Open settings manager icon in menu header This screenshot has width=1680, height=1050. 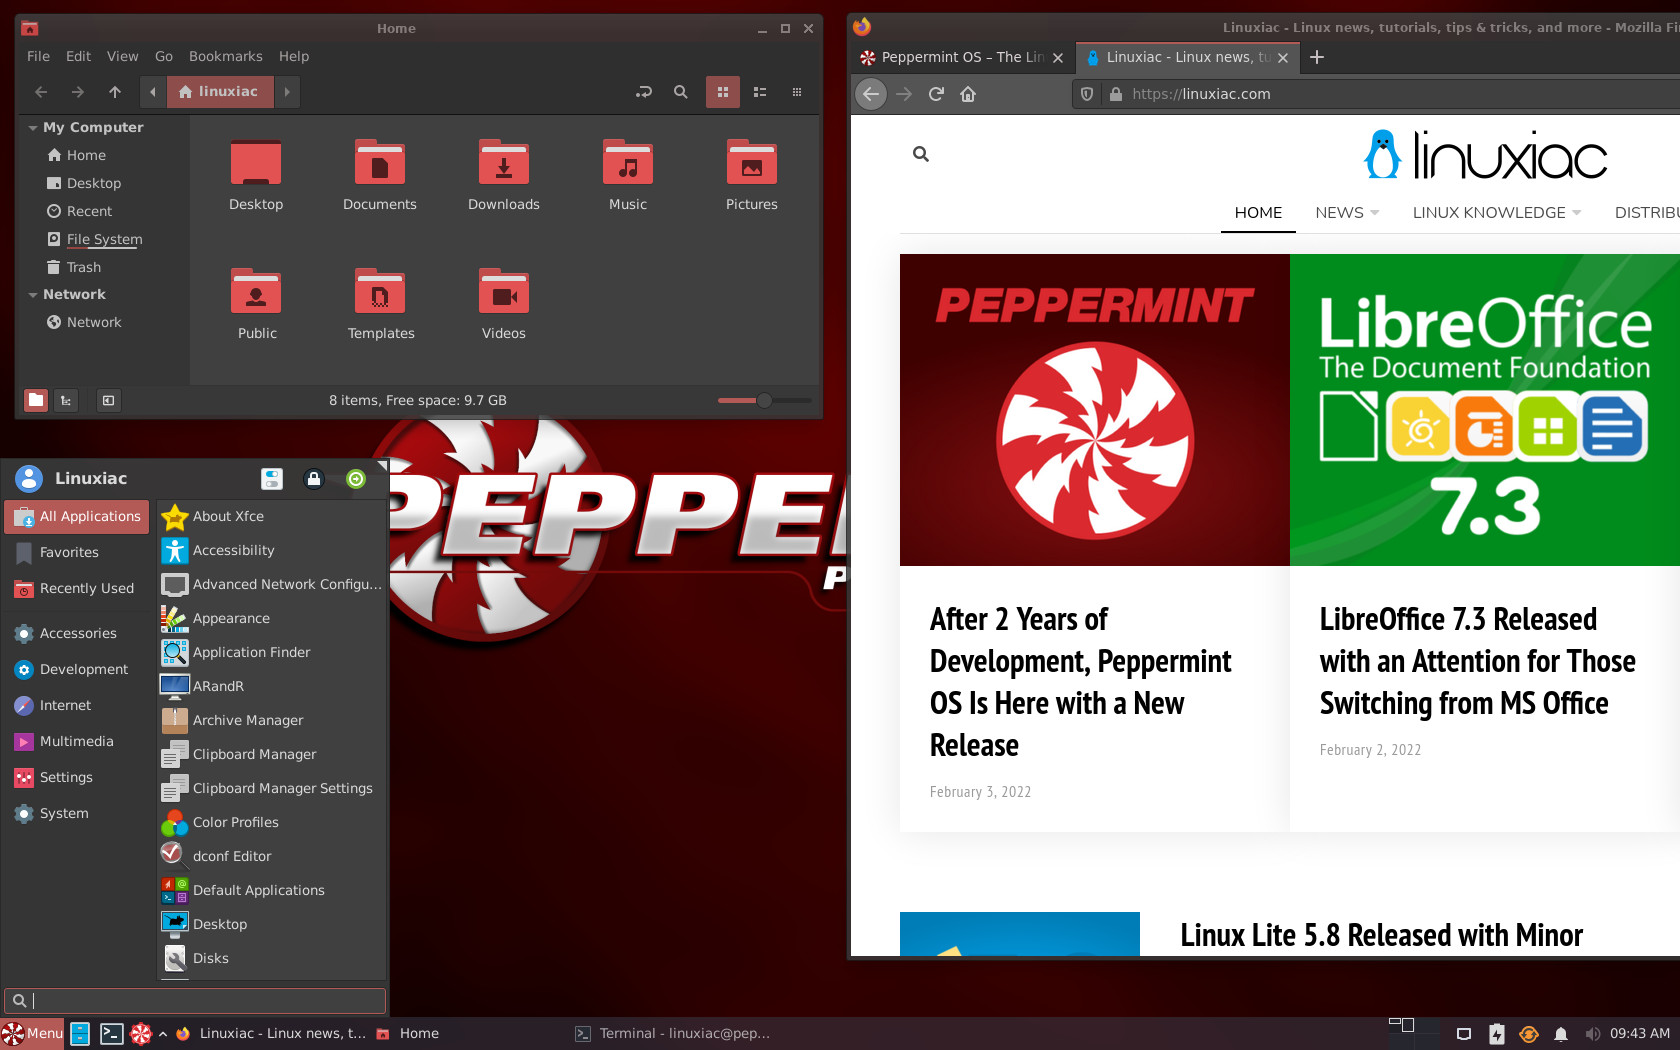pyautogui.click(x=272, y=479)
